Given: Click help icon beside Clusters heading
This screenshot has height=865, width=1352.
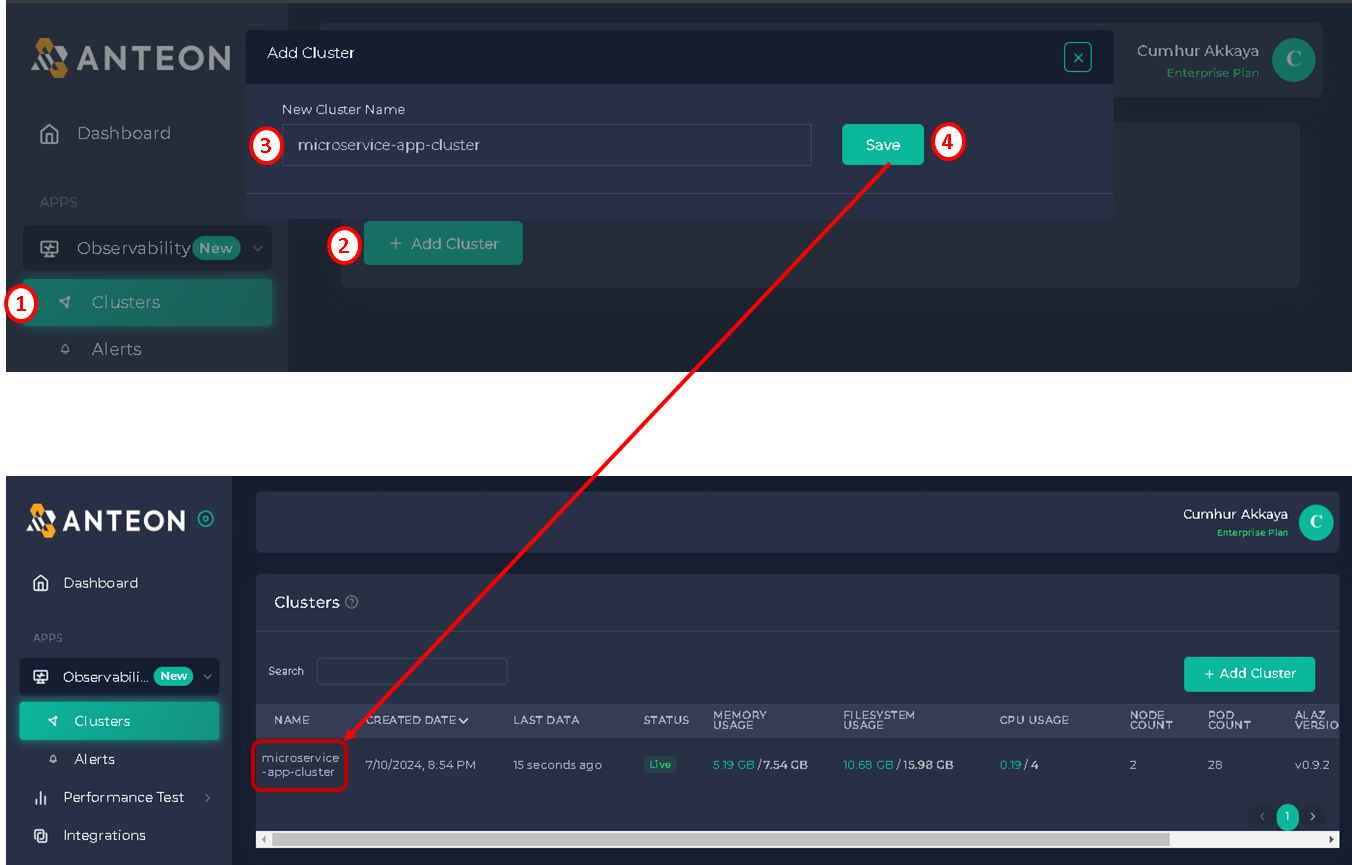Looking at the screenshot, I should coord(351,602).
